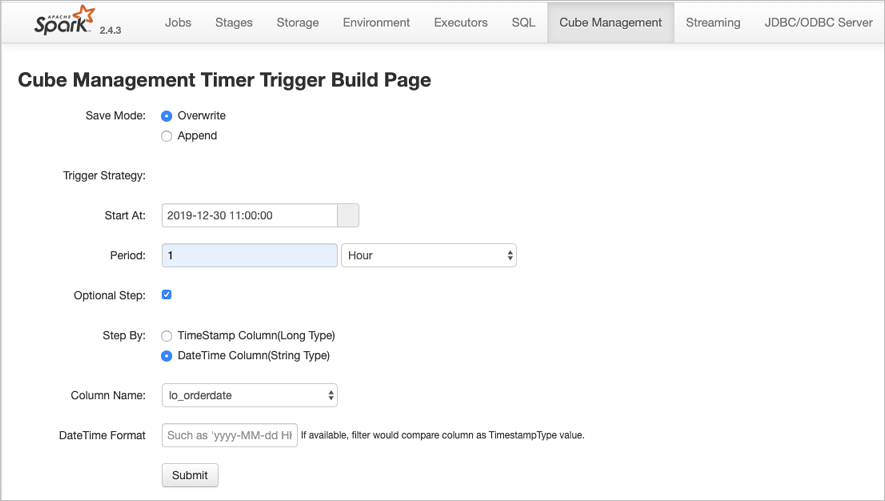Switch to the SQL tab
This screenshot has height=501, width=885.
point(523,23)
